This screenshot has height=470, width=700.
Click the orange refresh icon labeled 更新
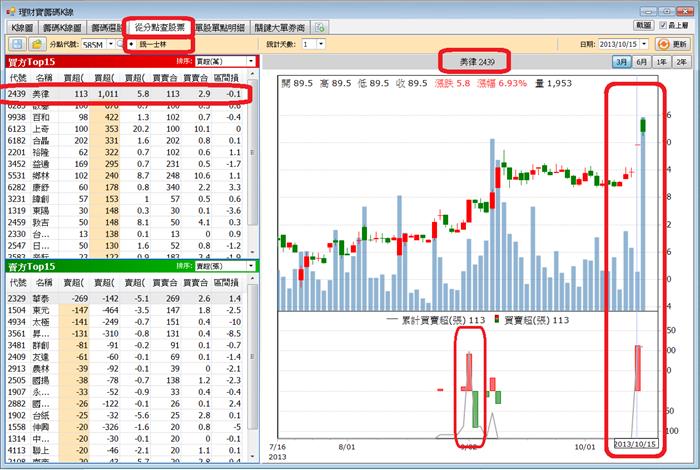[x=674, y=44]
